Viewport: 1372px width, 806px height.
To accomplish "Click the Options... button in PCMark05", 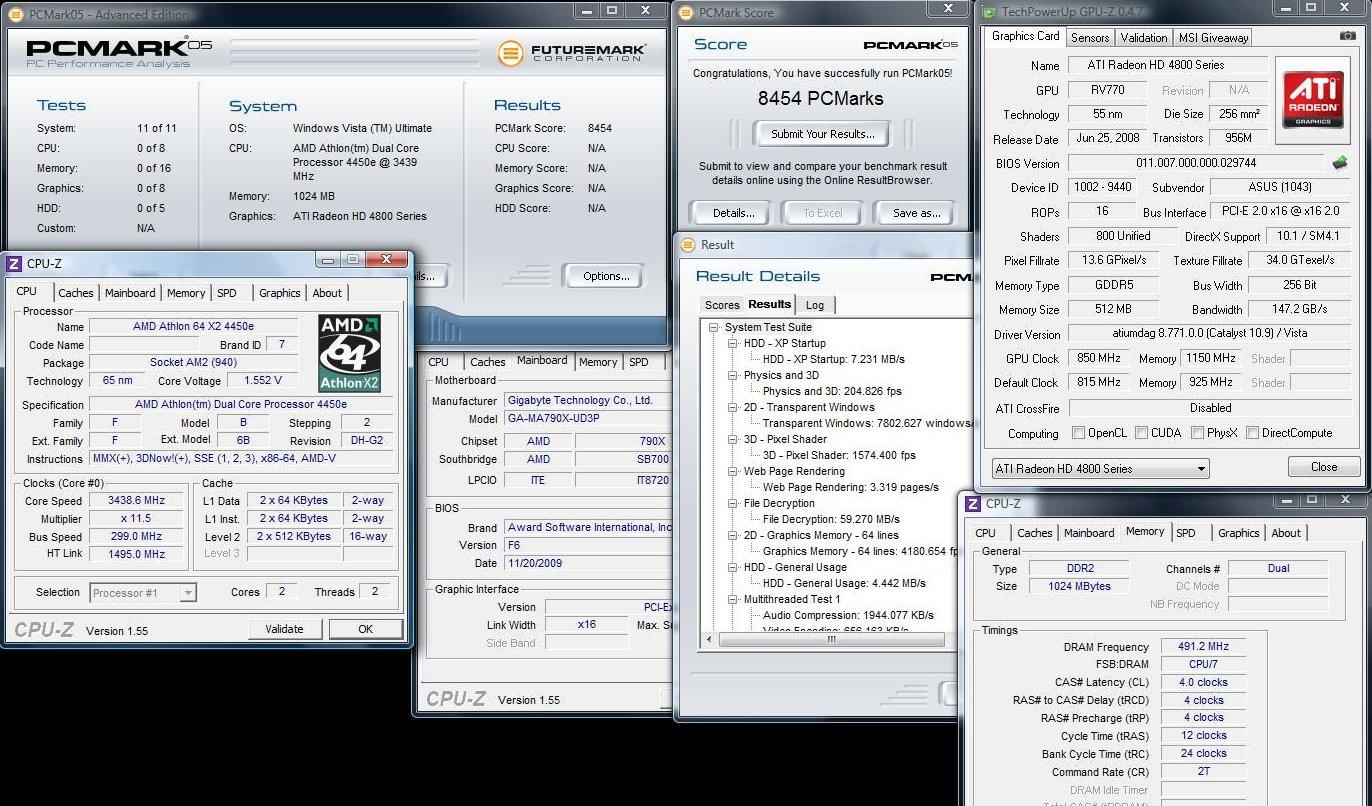I will [606, 276].
